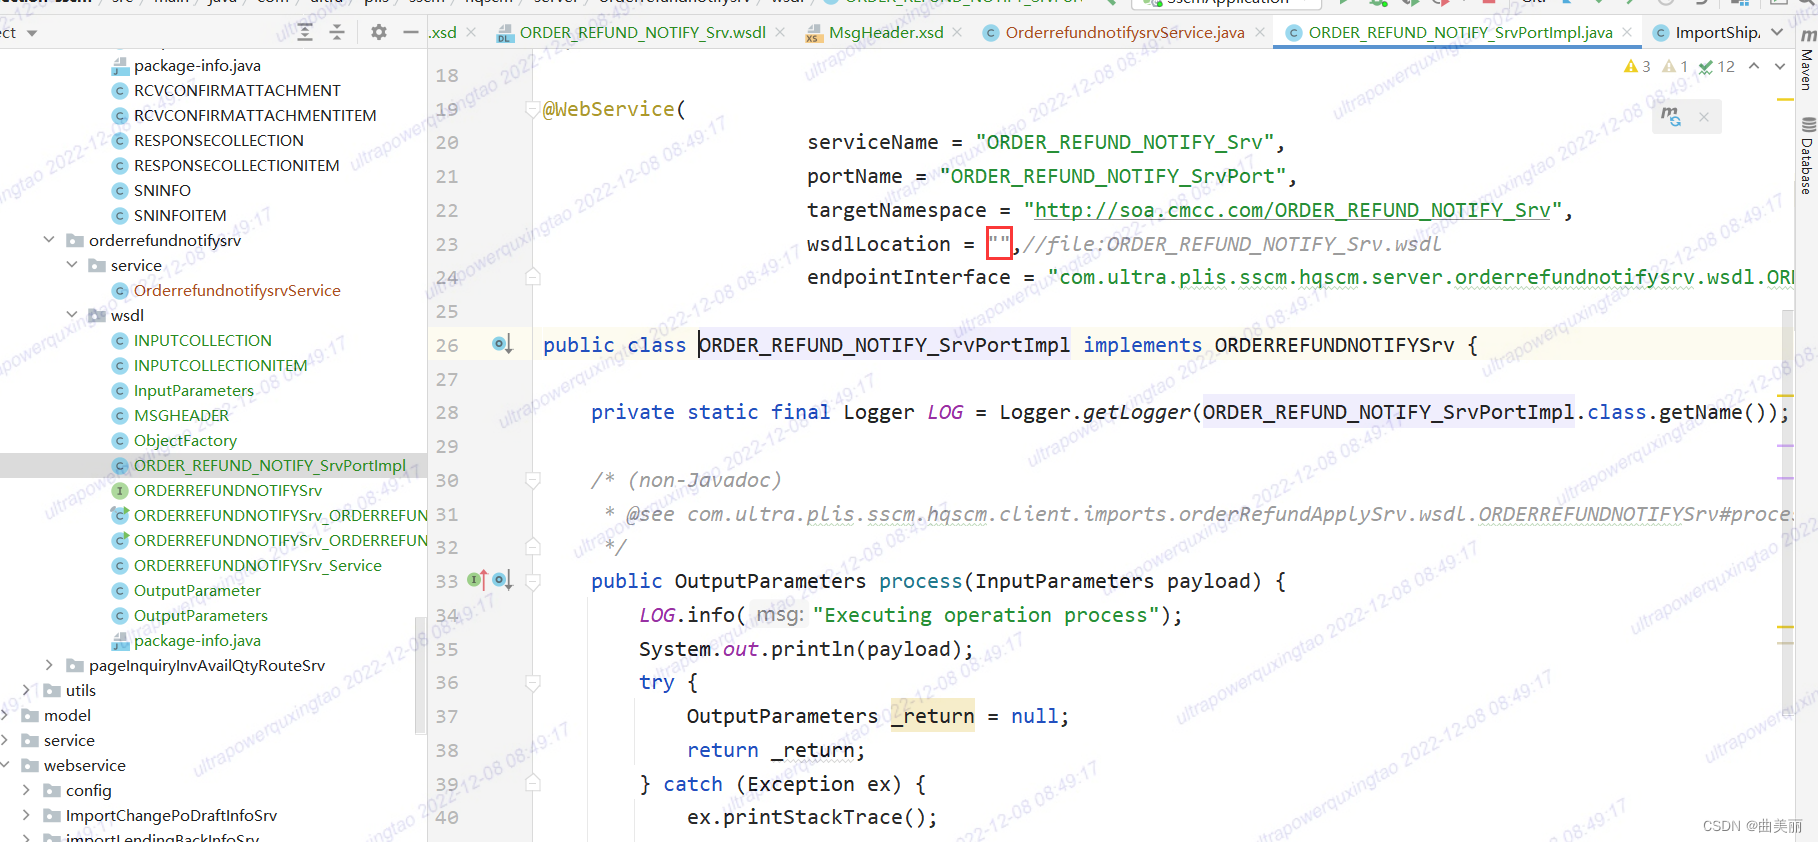Viewport: 1818px width, 842px height.
Task: Click the 3 warnings indicator
Action: click(x=1637, y=66)
